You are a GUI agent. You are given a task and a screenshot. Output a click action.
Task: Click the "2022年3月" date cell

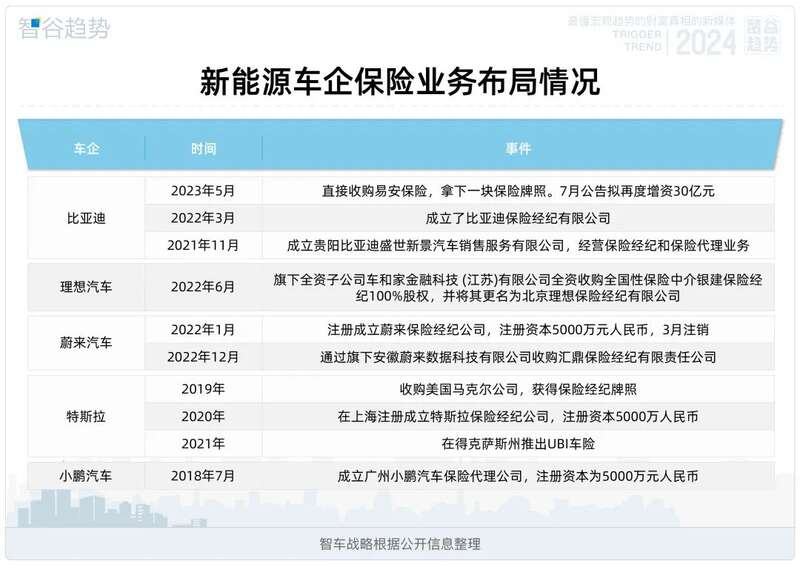click(203, 218)
